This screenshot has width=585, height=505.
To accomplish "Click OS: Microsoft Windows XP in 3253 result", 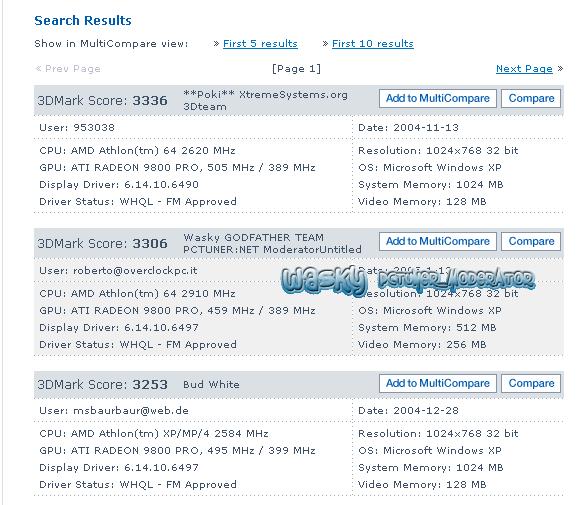I will point(430,451).
